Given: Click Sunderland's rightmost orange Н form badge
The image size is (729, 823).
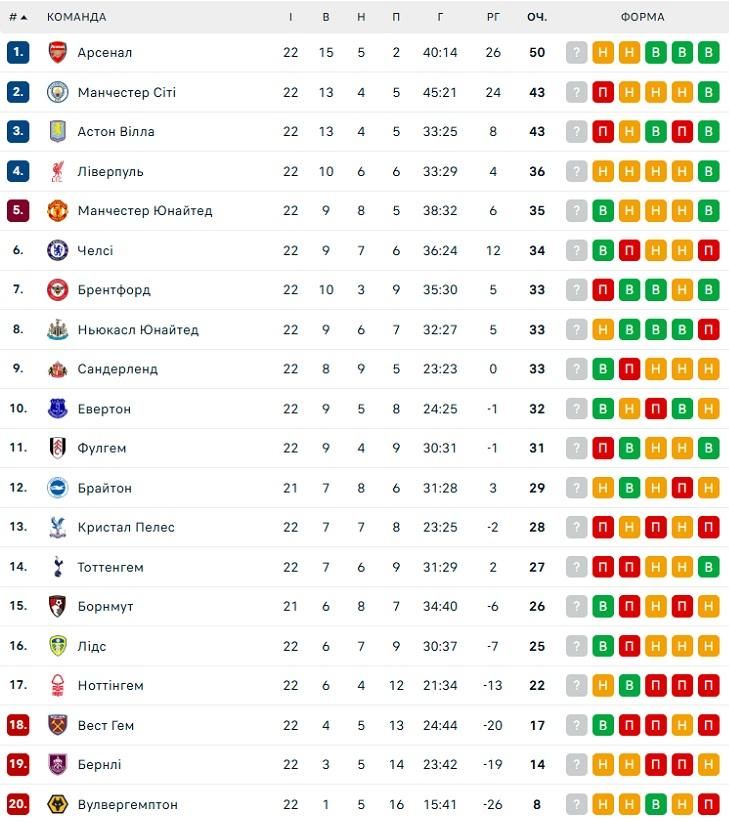Looking at the screenshot, I should tap(709, 369).
